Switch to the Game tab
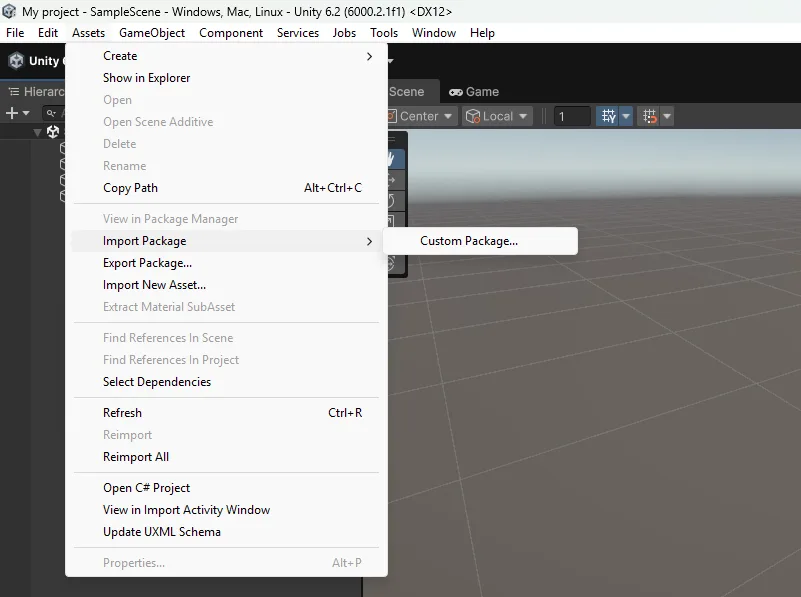 pos(474,91)
